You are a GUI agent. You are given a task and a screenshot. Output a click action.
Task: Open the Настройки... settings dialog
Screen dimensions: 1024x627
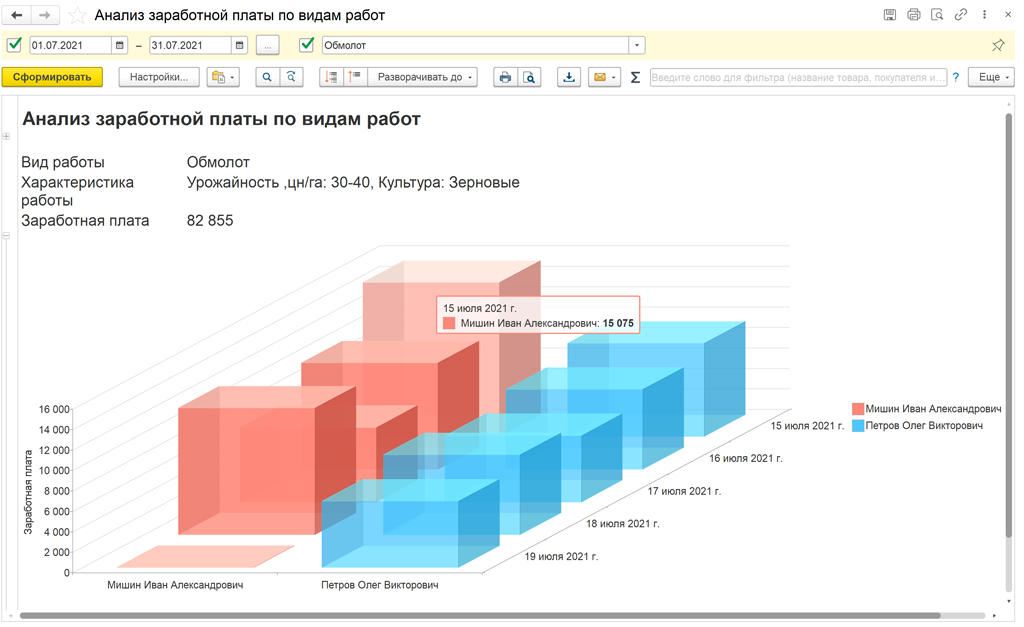159,77
